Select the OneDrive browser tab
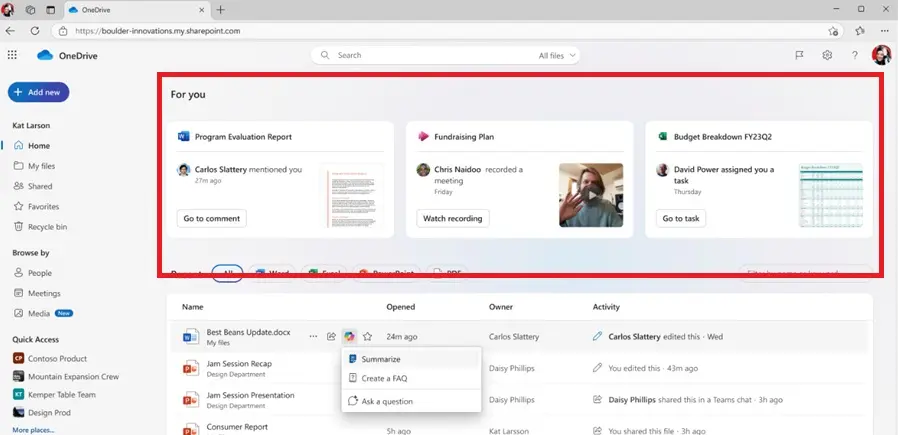 pyautogui.click(x=136, y=10)
